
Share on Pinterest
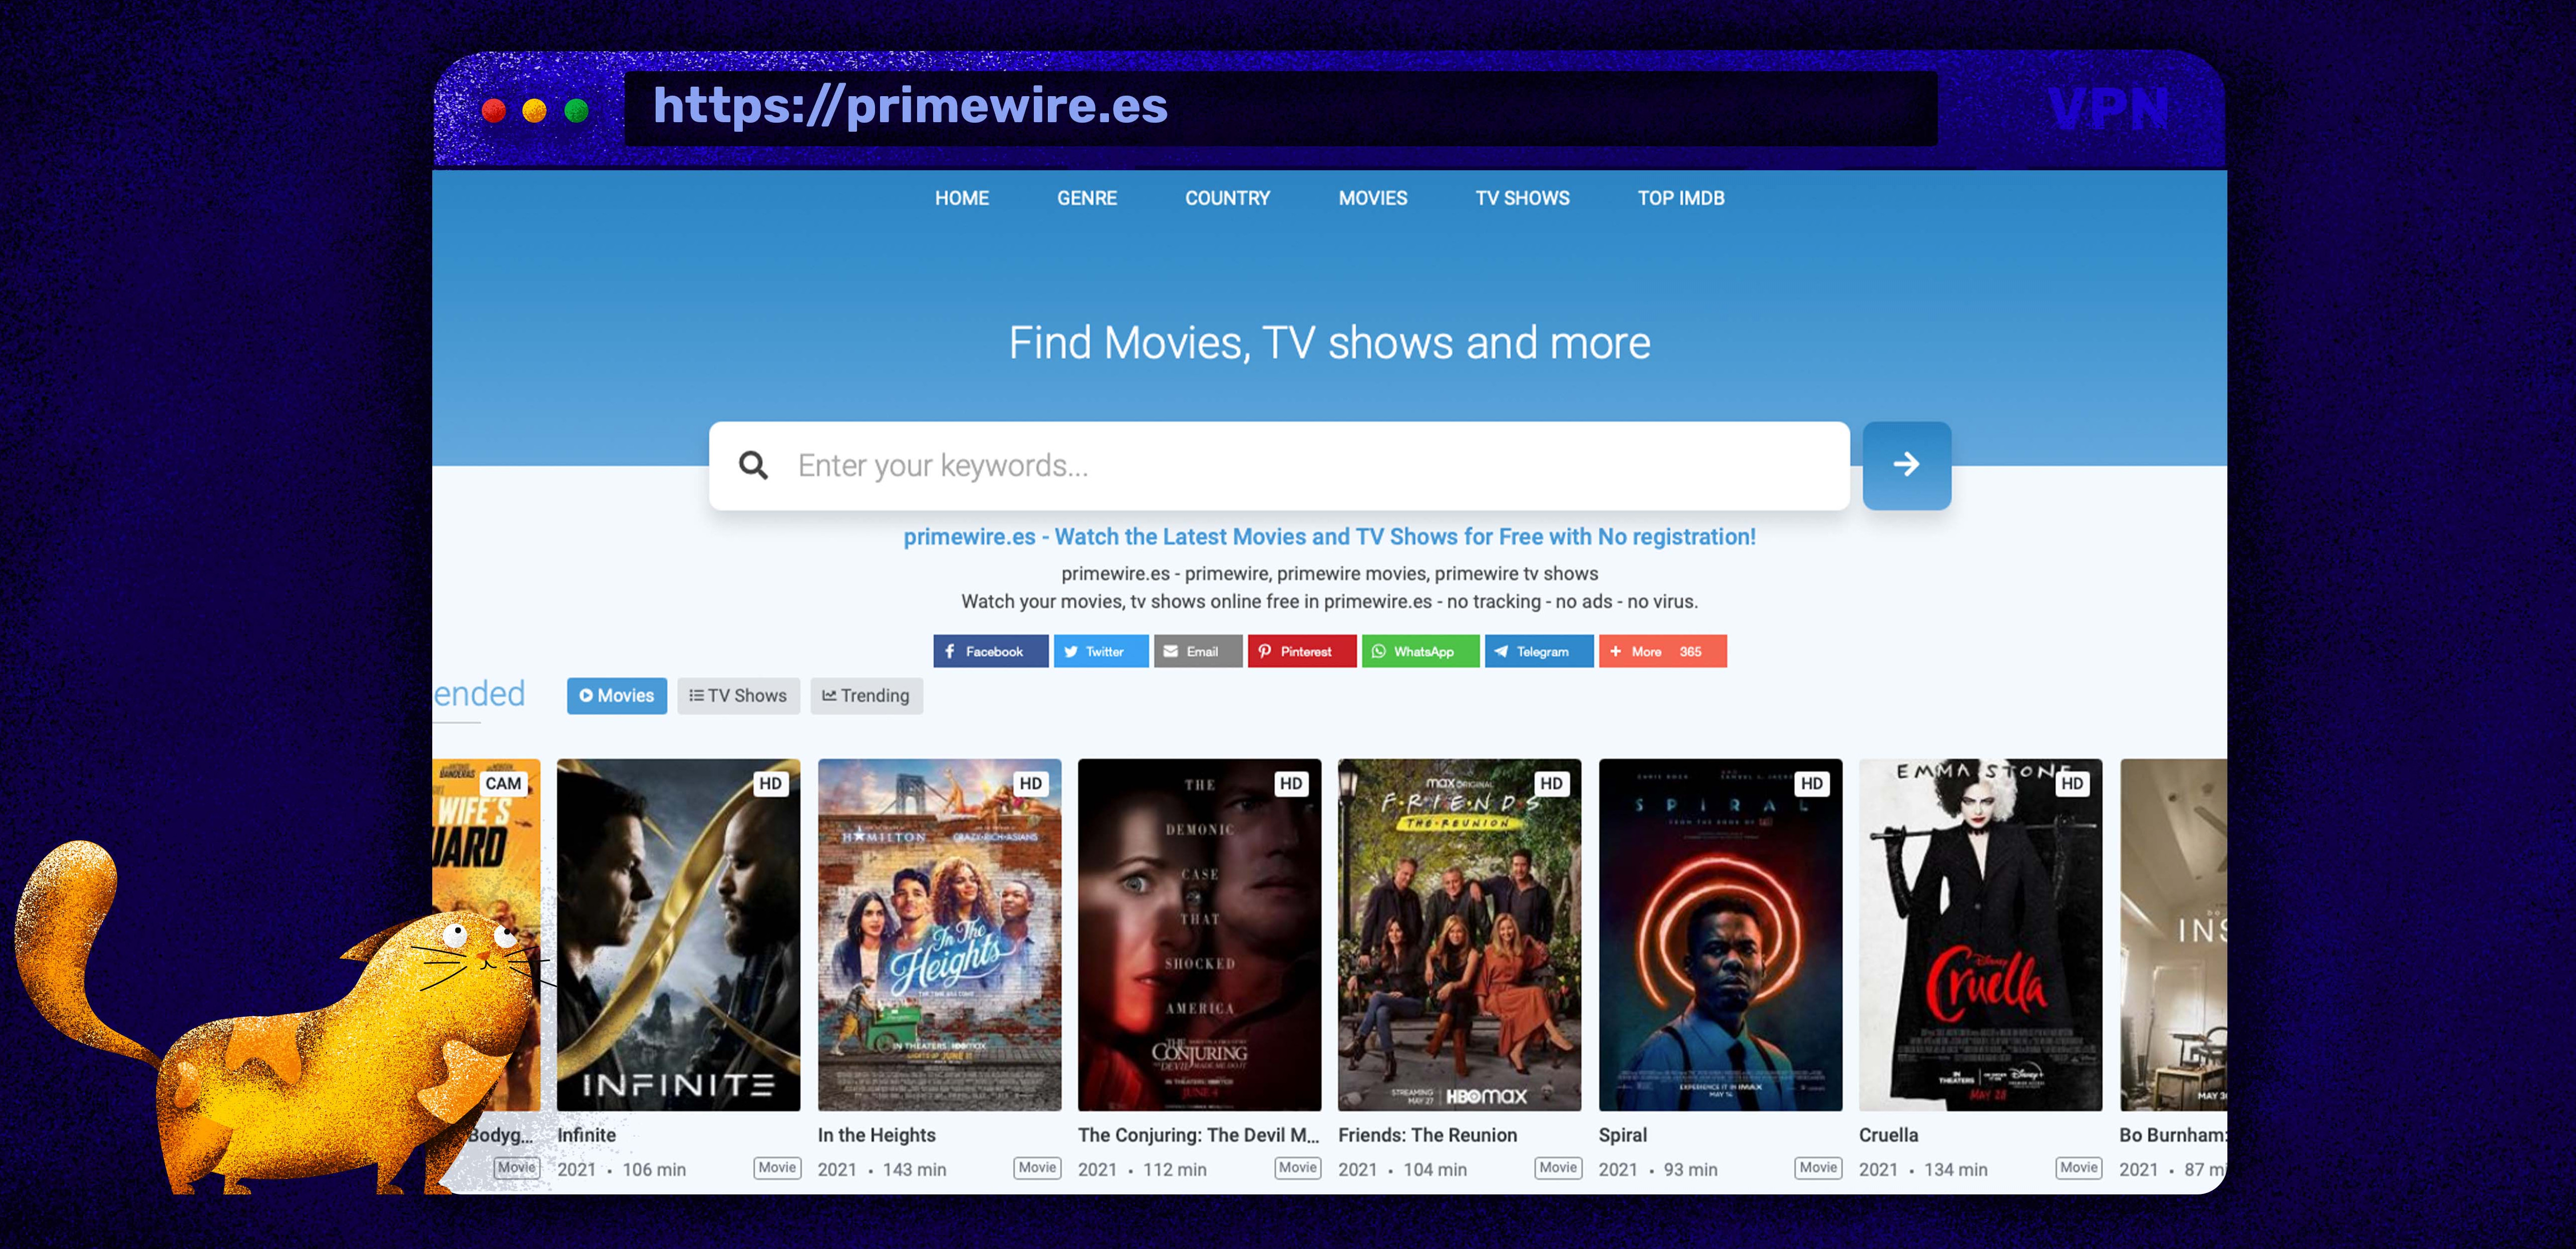pyautogui.click(x=1301, y=651)
